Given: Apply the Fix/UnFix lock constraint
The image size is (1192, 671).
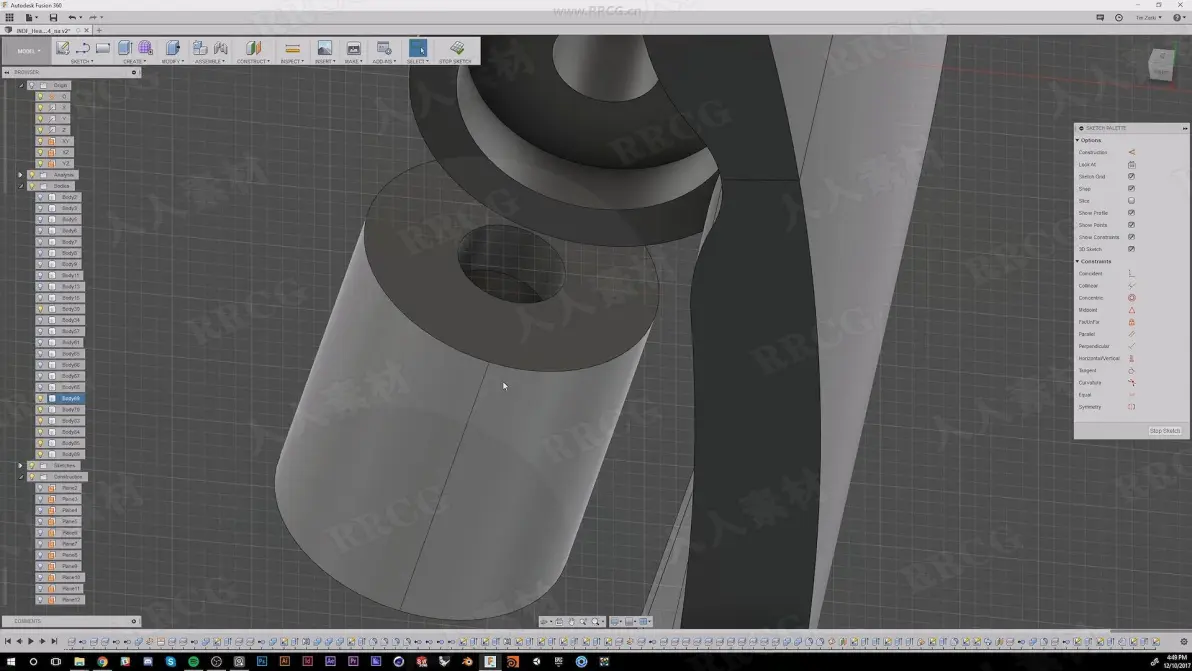Looking at the screenshot, I should pyautogui.click(x=1131, y=322).
